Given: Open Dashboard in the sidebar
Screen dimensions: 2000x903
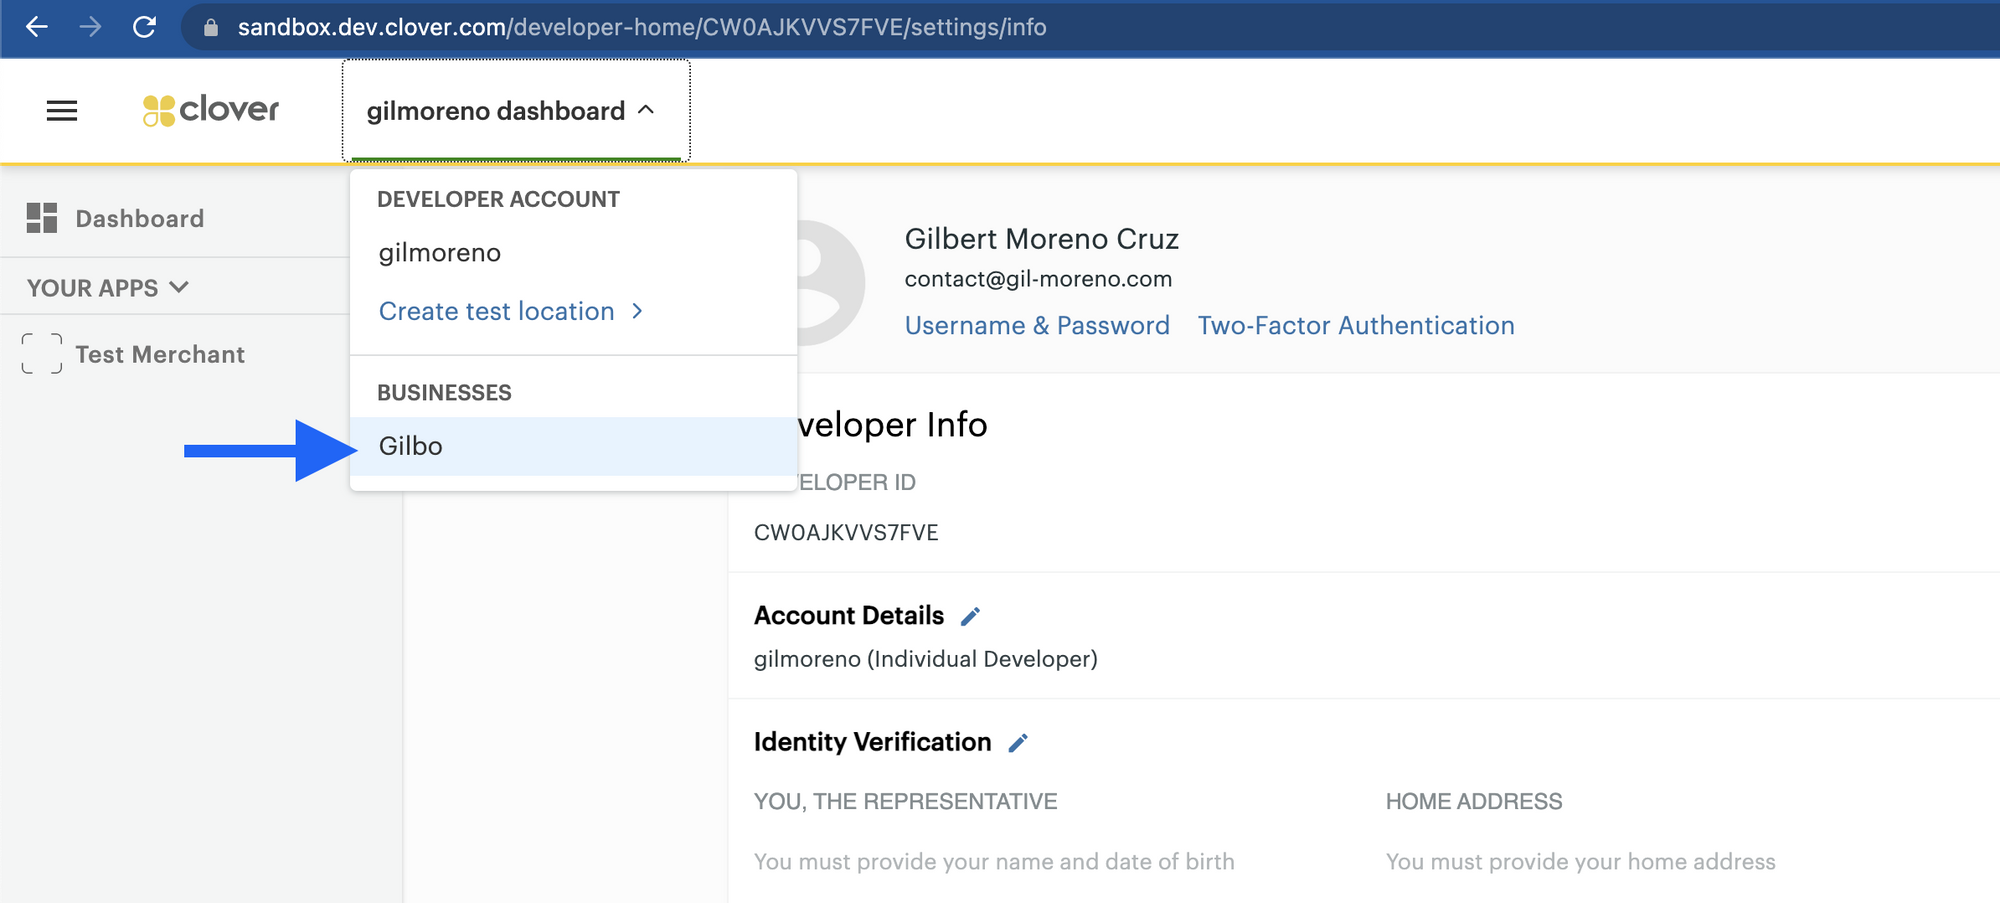Looking at the screenshot, I should (139, 219).
